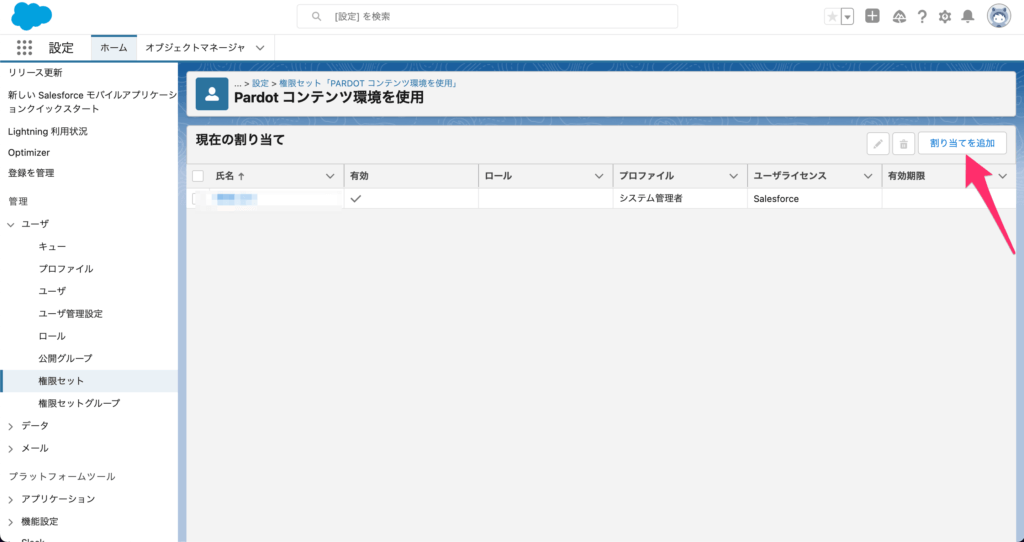Click the 割り当てを追加 button
This screenshot has height=542, width=1024.
(x=962, y=143)
